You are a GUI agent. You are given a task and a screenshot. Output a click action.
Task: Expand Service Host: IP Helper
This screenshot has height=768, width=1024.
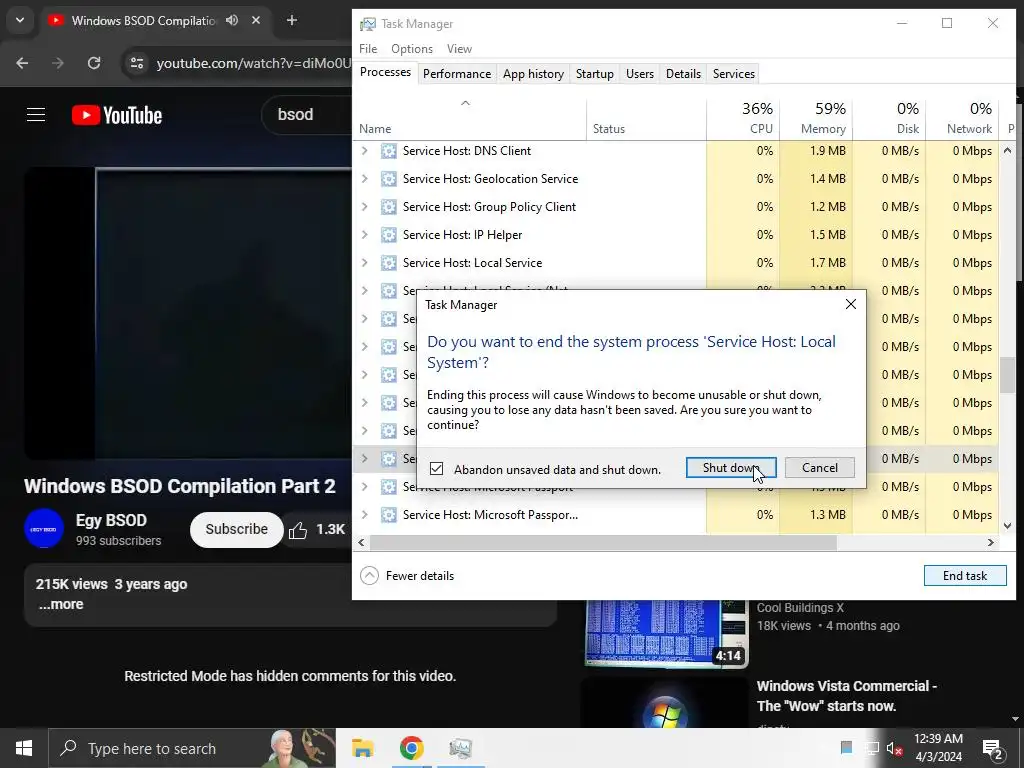(x=364, y=235)
